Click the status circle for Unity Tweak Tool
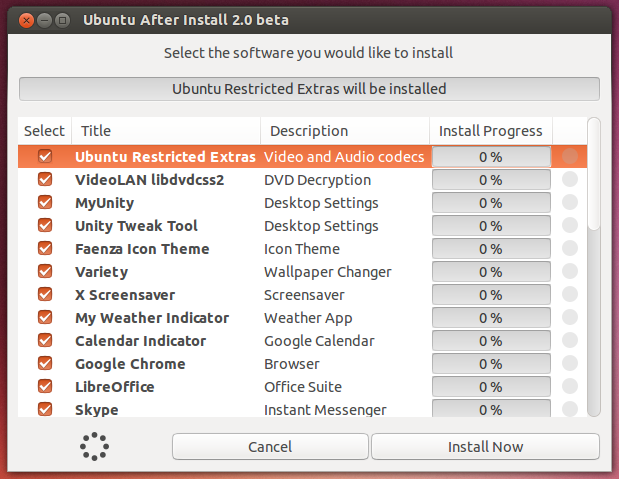Screen dimensions: 619x479 (x=570, y=226)
